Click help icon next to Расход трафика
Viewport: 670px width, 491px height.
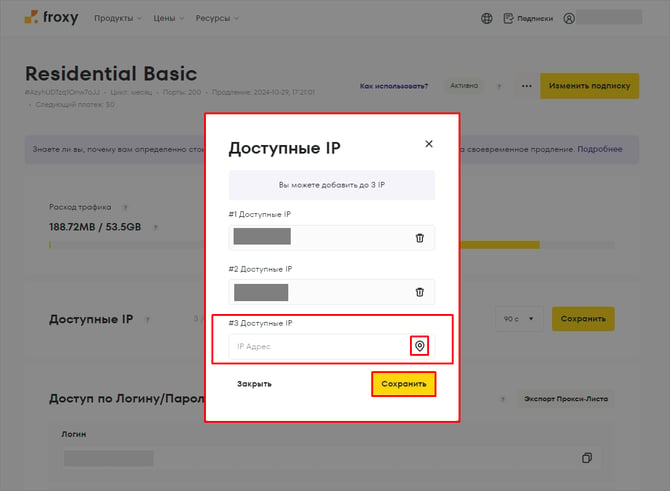125,208
